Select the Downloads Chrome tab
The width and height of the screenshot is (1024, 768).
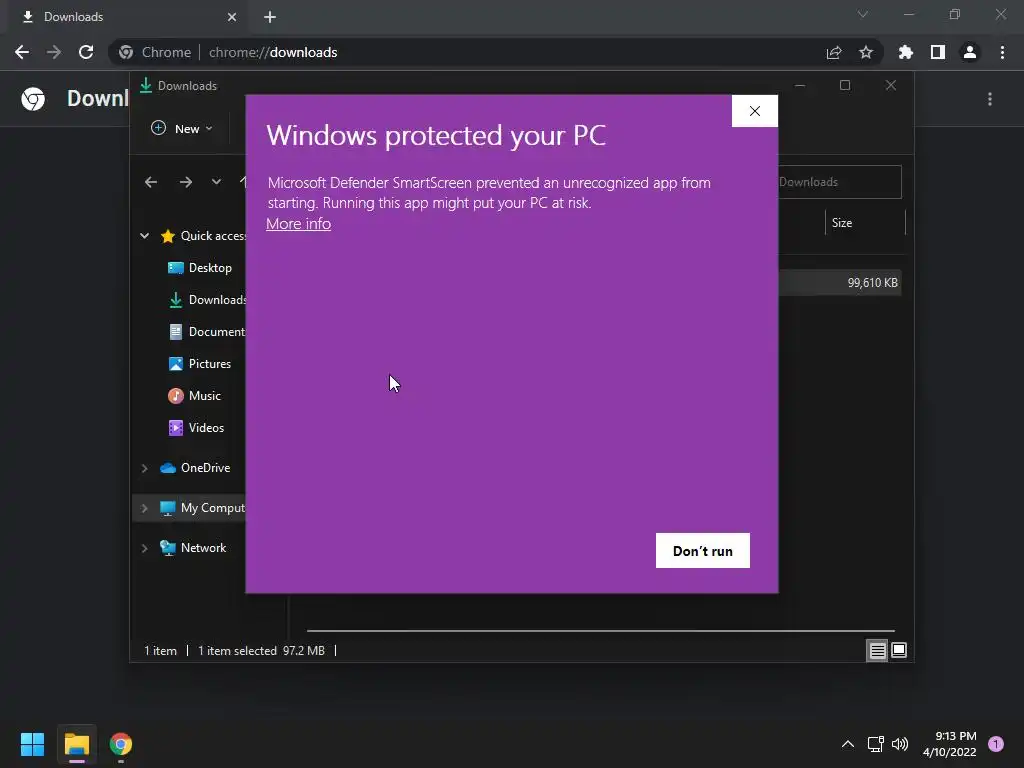pos(127,17)
